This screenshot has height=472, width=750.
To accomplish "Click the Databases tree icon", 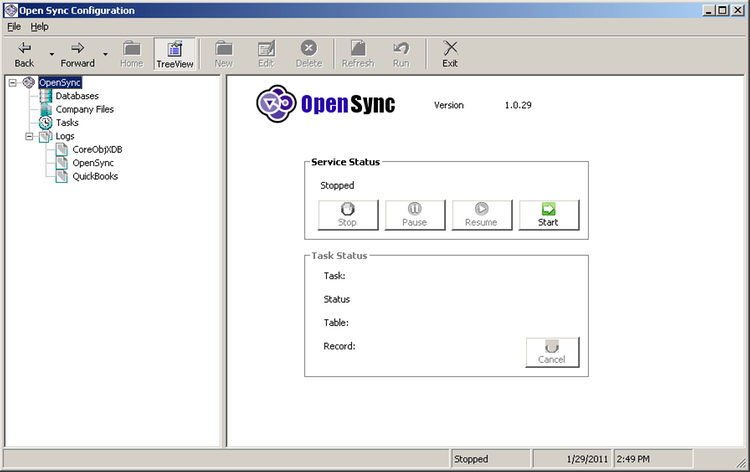I will pyautogui.click(x=45, y=96).
